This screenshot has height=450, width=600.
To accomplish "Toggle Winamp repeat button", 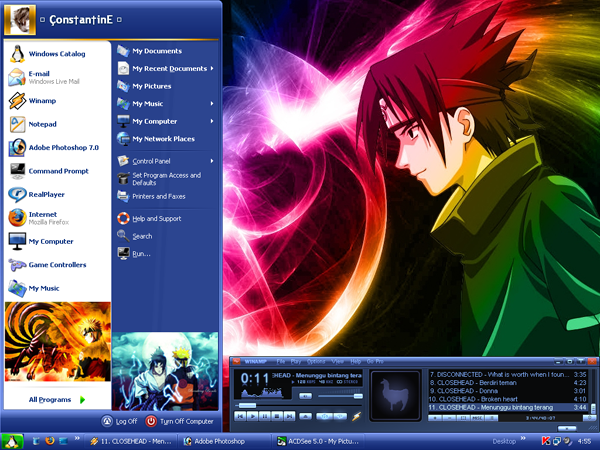I will [340, 416].
